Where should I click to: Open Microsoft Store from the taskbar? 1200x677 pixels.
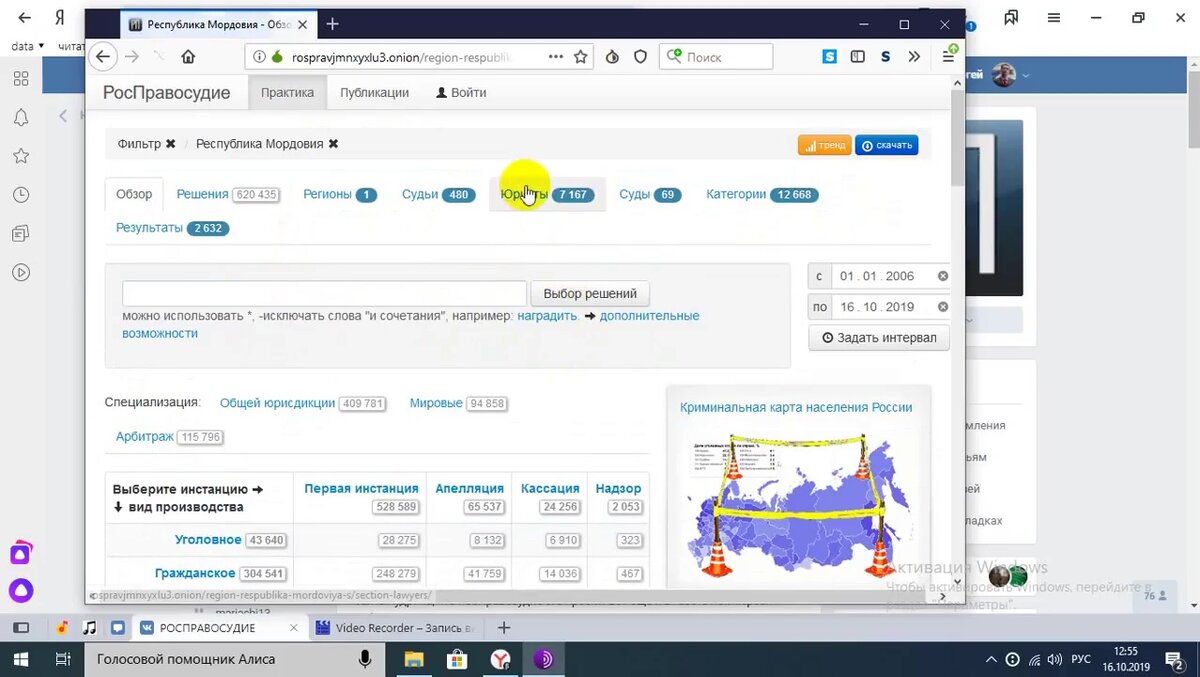[457, 659]
